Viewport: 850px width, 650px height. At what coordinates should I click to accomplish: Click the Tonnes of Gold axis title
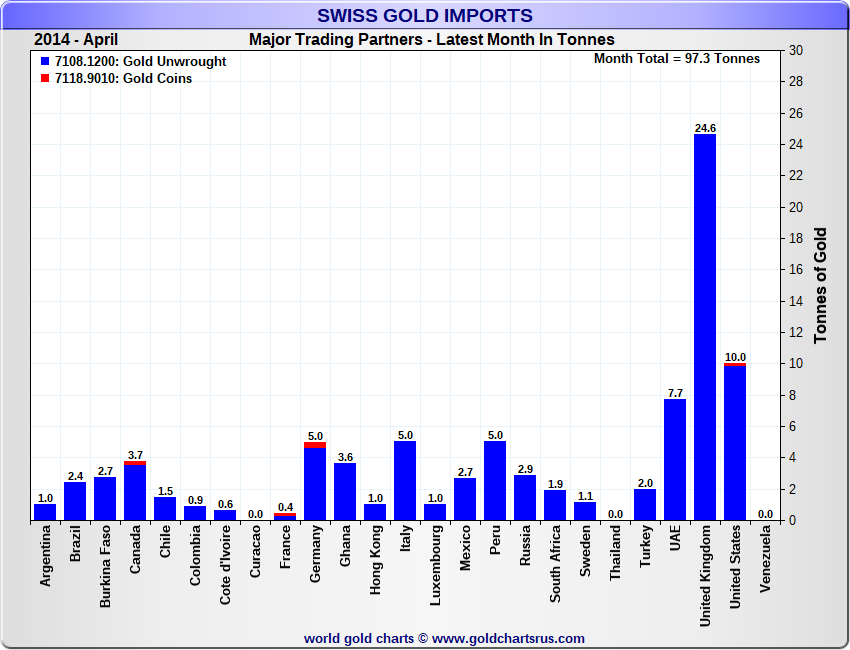(x=820, y=286)
